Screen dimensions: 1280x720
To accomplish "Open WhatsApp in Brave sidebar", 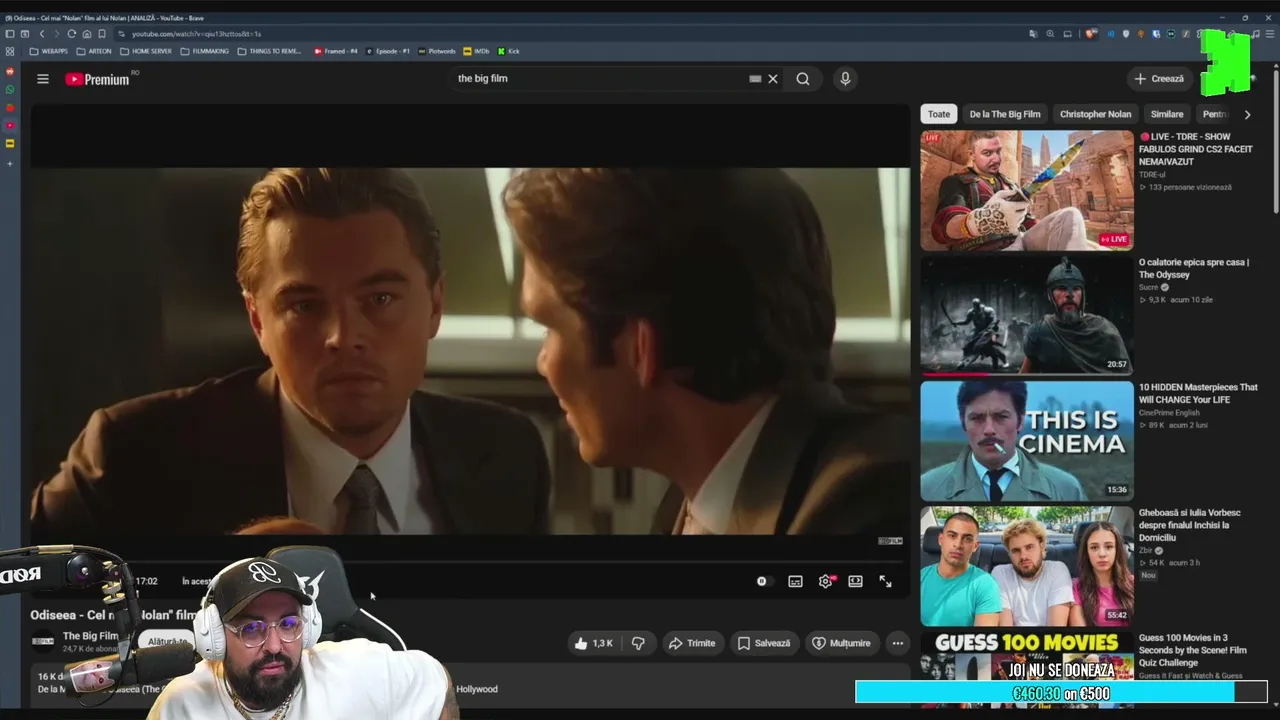I will (10, 90).
